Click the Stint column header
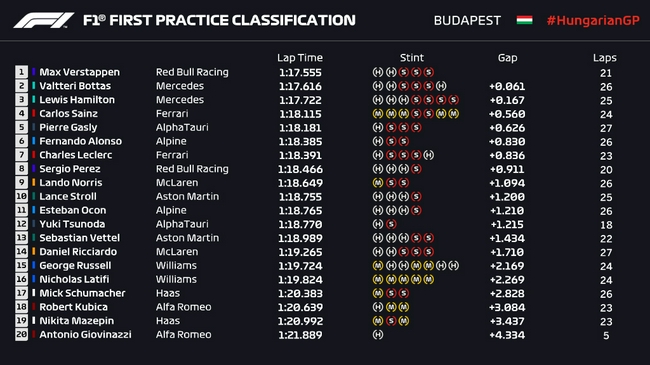This screenshot has width=650, height=365. 412,58
